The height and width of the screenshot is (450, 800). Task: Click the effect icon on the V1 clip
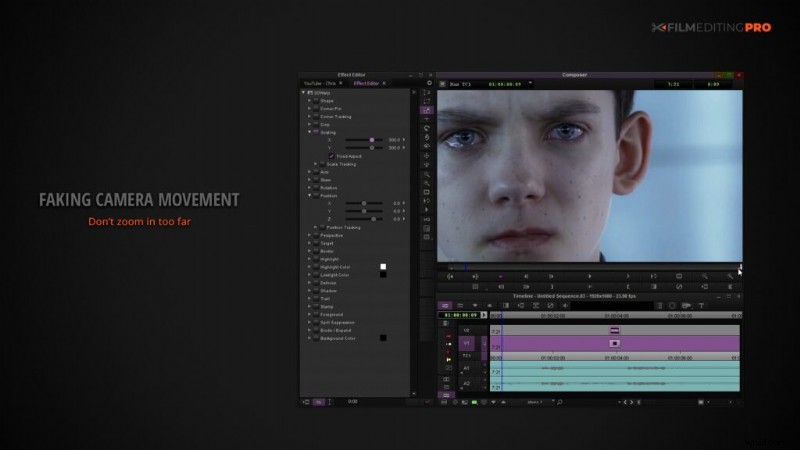[614, 343]
